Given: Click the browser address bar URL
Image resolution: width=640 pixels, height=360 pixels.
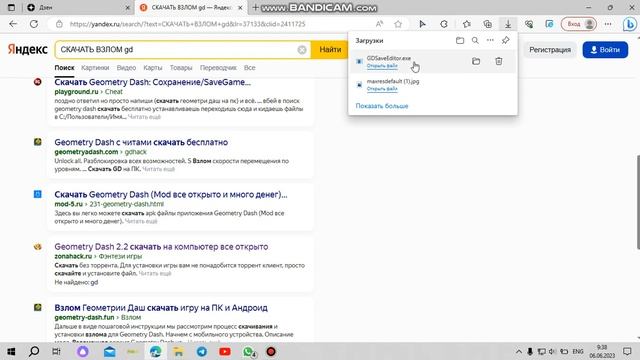Looking at the screenshot, I should pyautogui.click(x=187, y=24).
